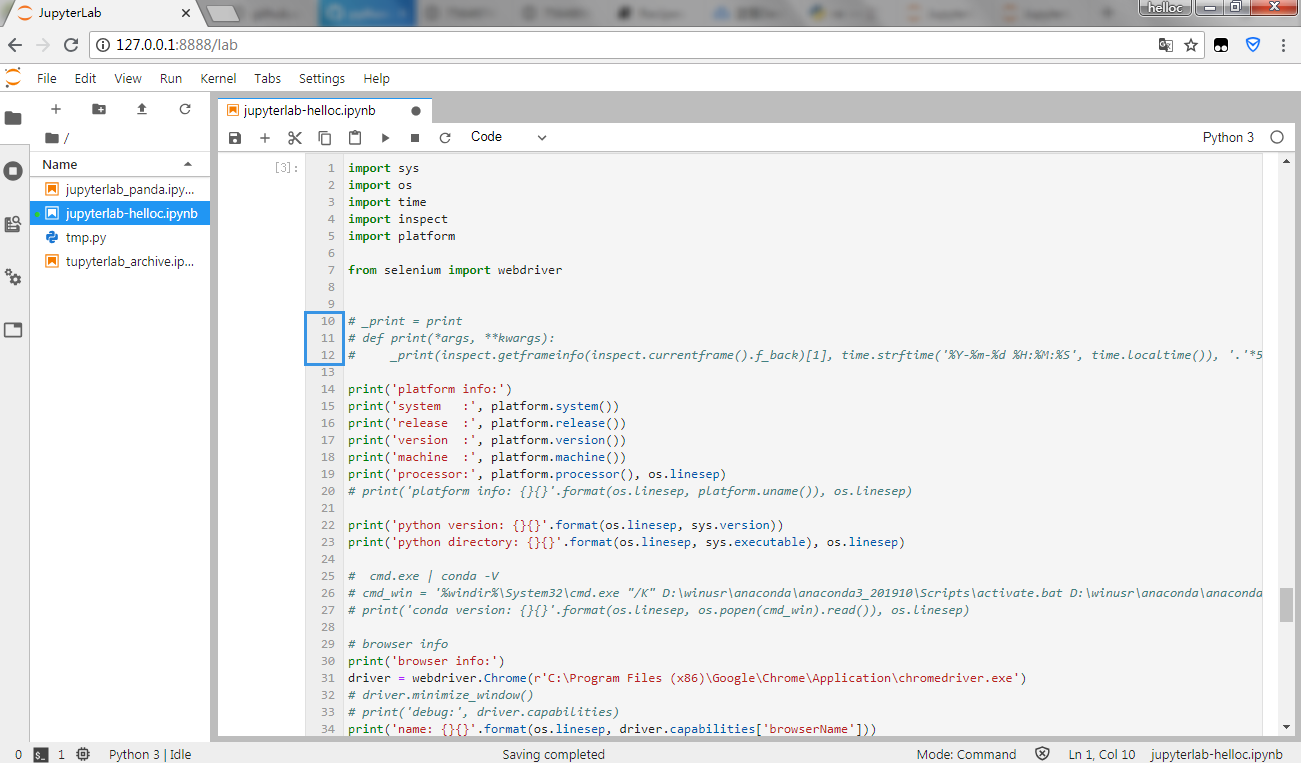Open the Kernel menu

tap(218, 78)
